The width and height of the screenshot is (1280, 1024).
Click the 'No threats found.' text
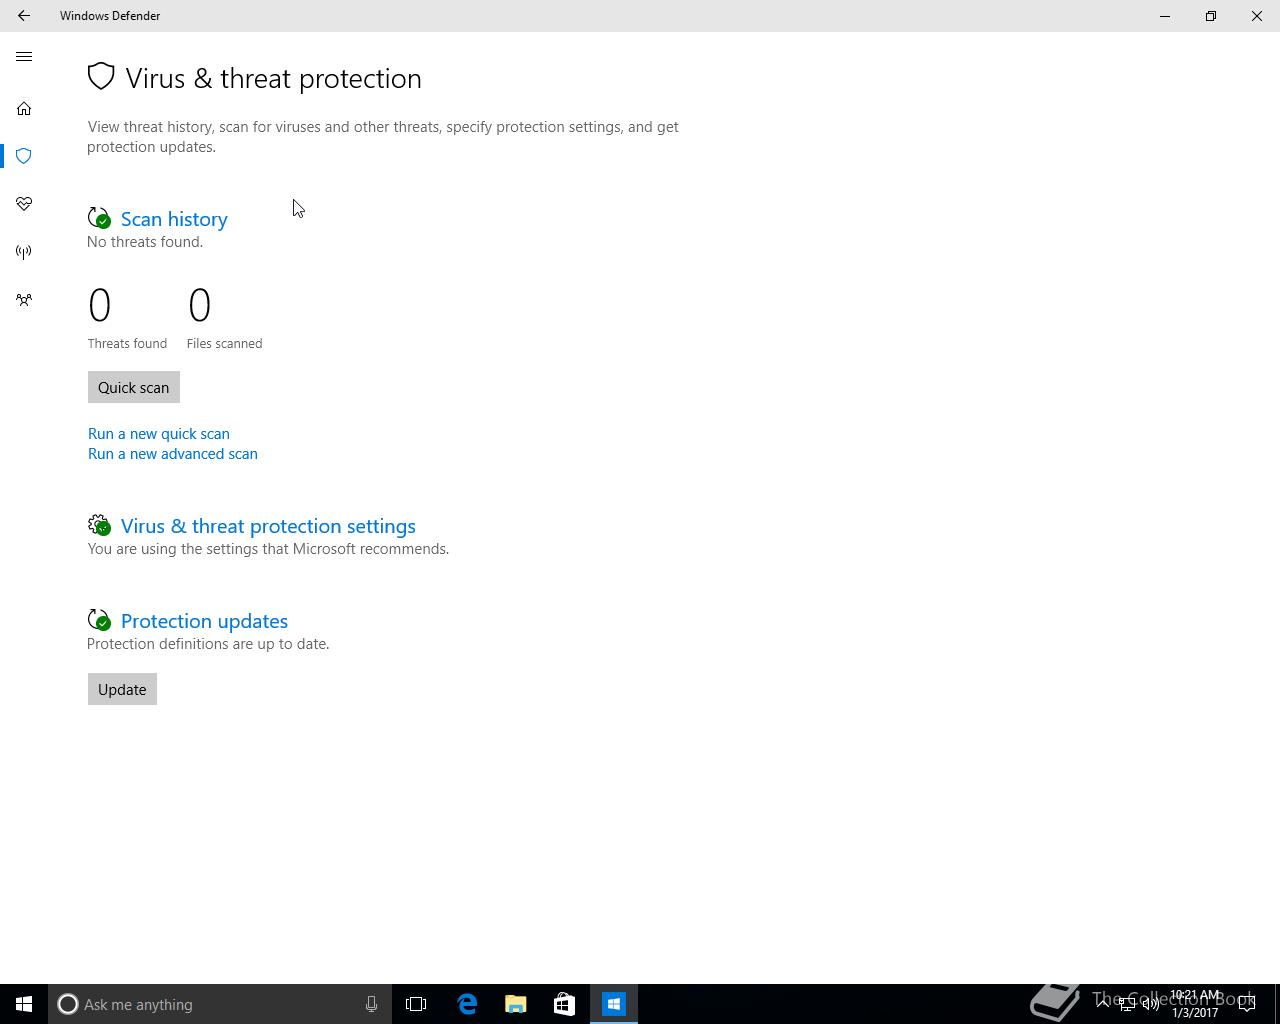145,242
